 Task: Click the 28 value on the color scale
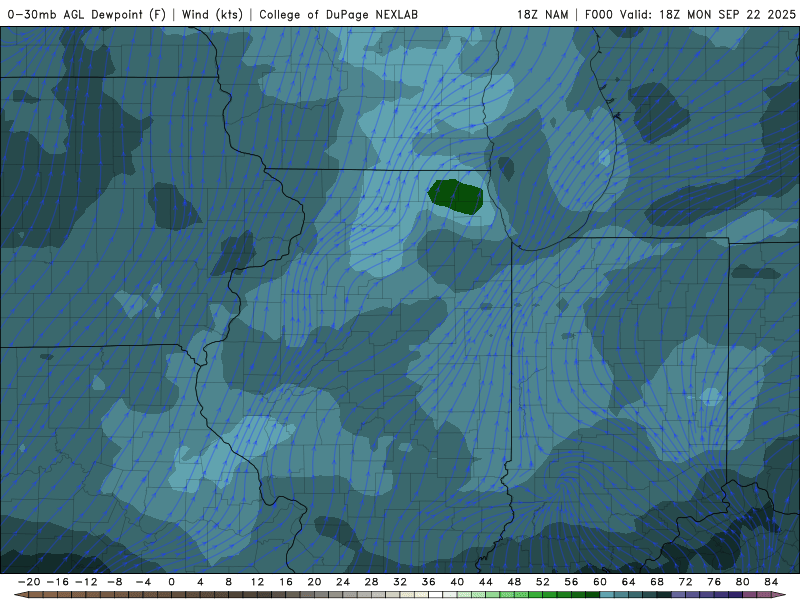click(371, 582)
